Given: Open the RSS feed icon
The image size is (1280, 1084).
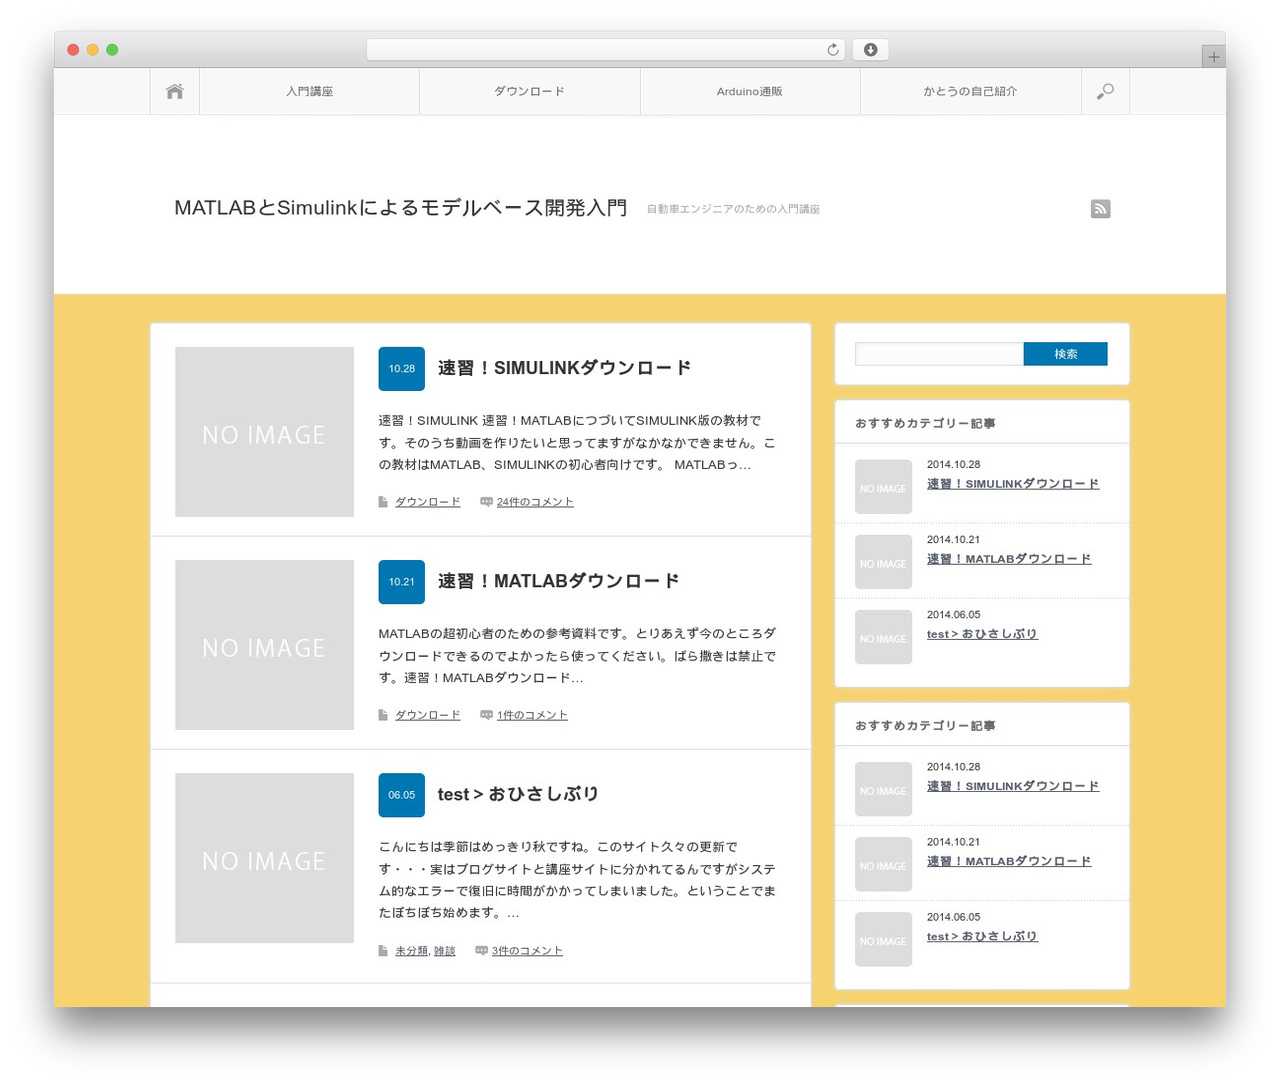Looking at the screenshot, I should click(x=1100, y=208).
